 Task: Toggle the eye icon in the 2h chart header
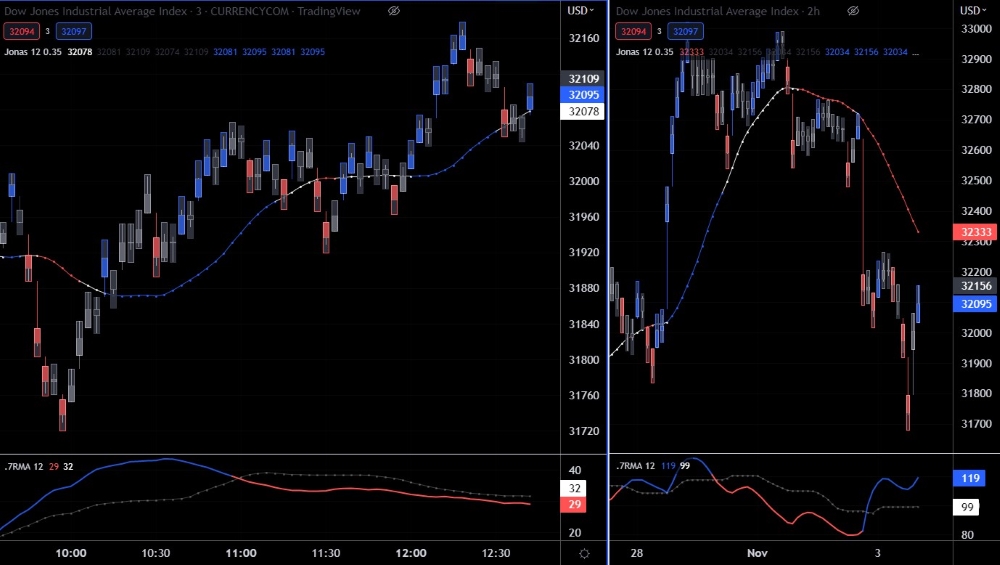click(x=853, y=11)
